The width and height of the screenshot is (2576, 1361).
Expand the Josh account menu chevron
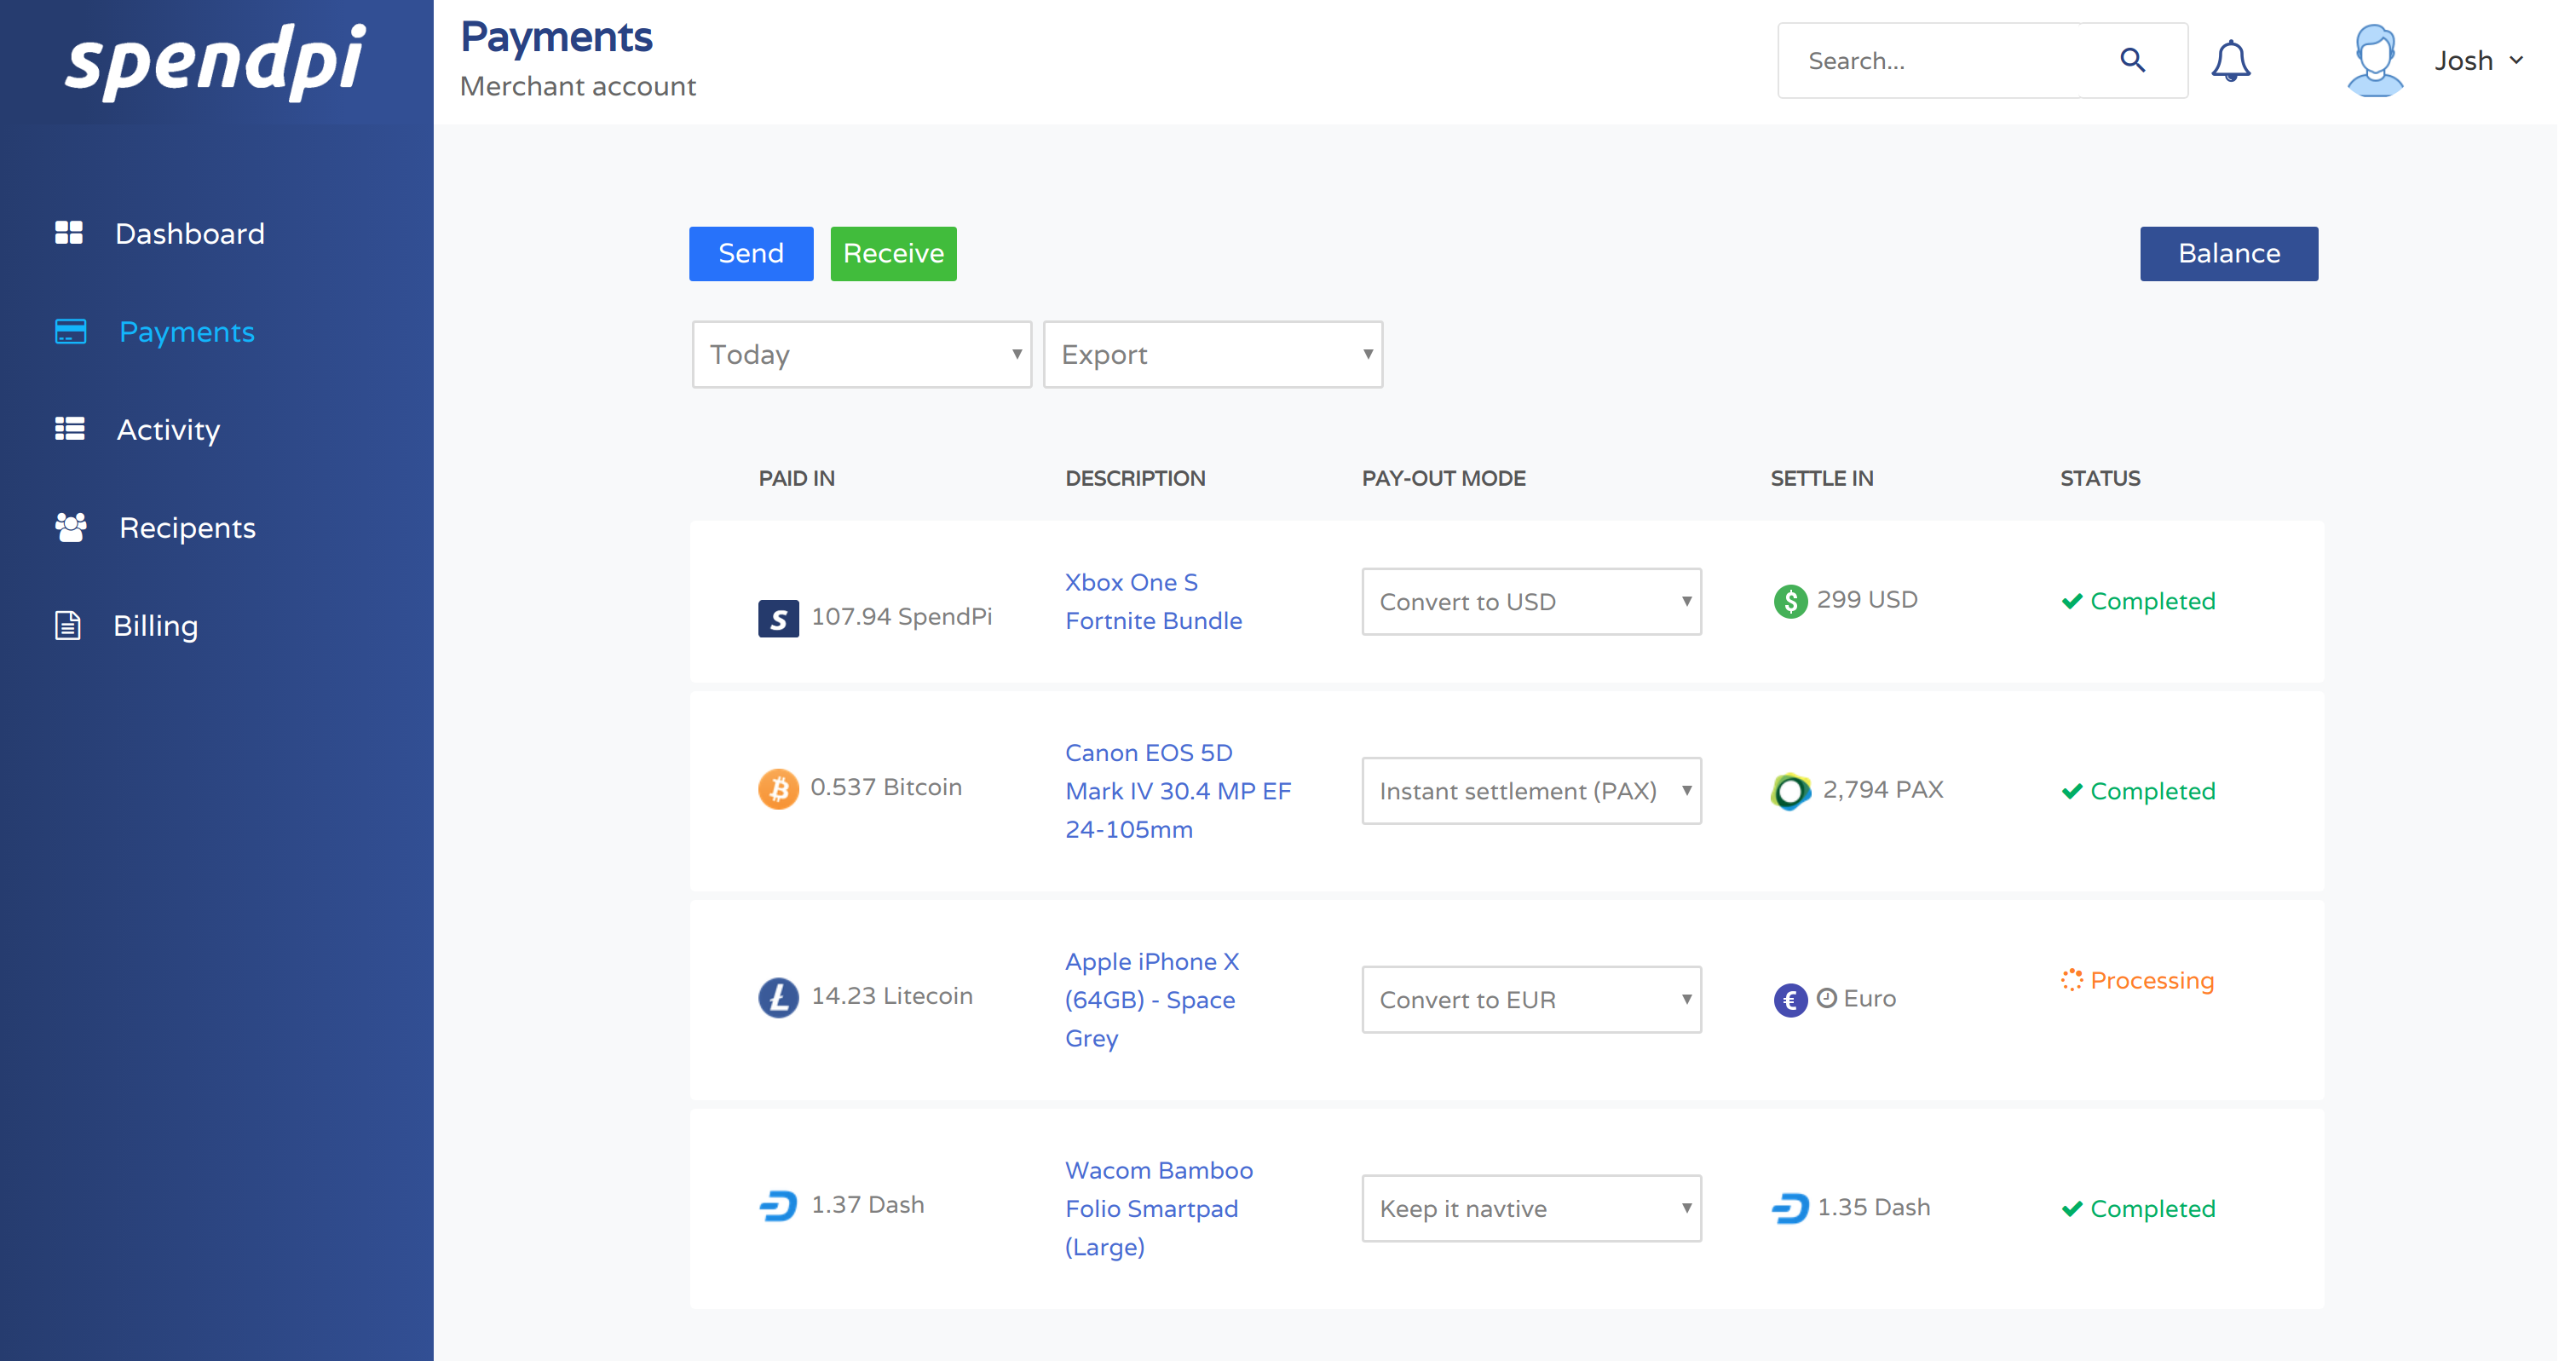[x=2516, y=61]
